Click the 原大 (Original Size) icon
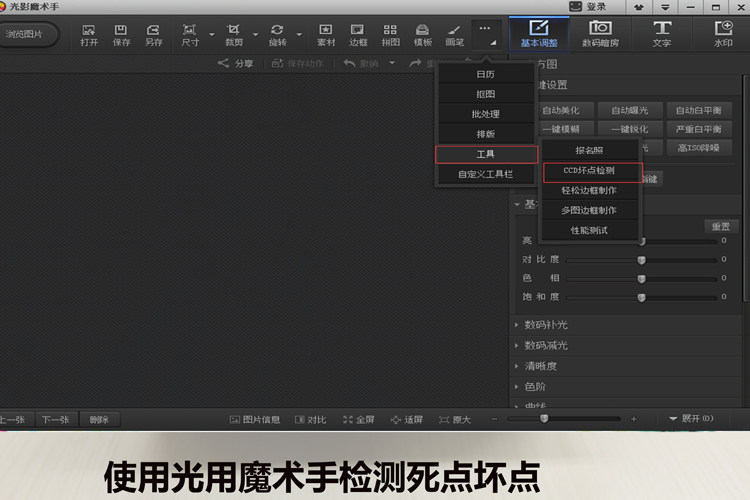 click(x=444, y=420)
